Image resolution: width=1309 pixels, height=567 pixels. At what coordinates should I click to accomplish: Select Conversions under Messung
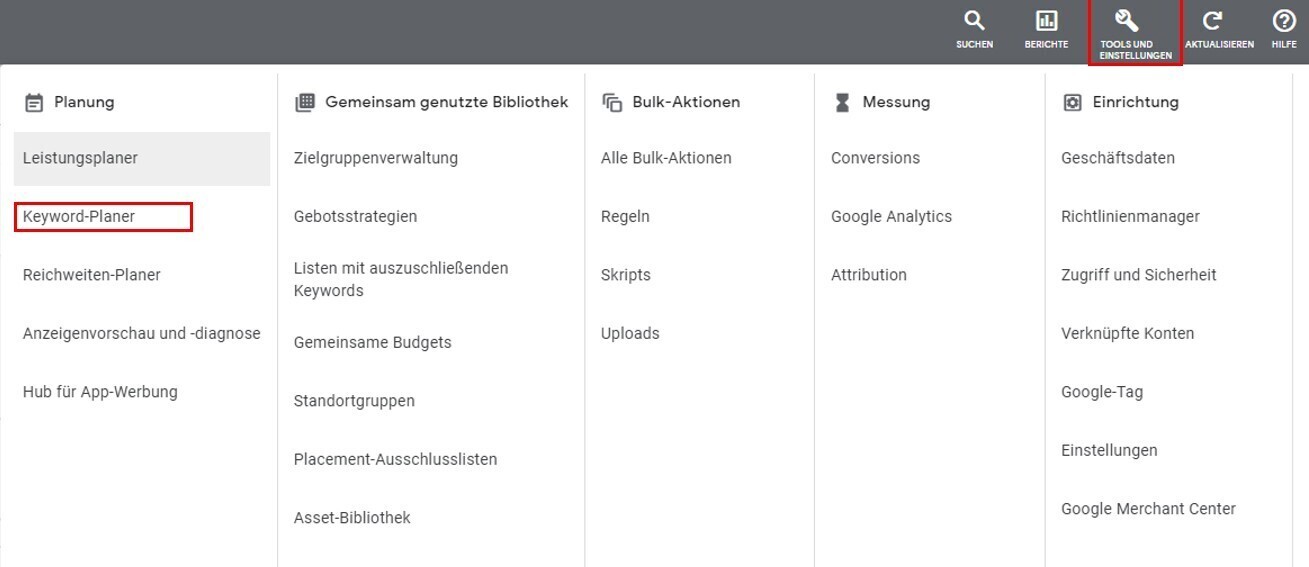click(x=875, y=158)
